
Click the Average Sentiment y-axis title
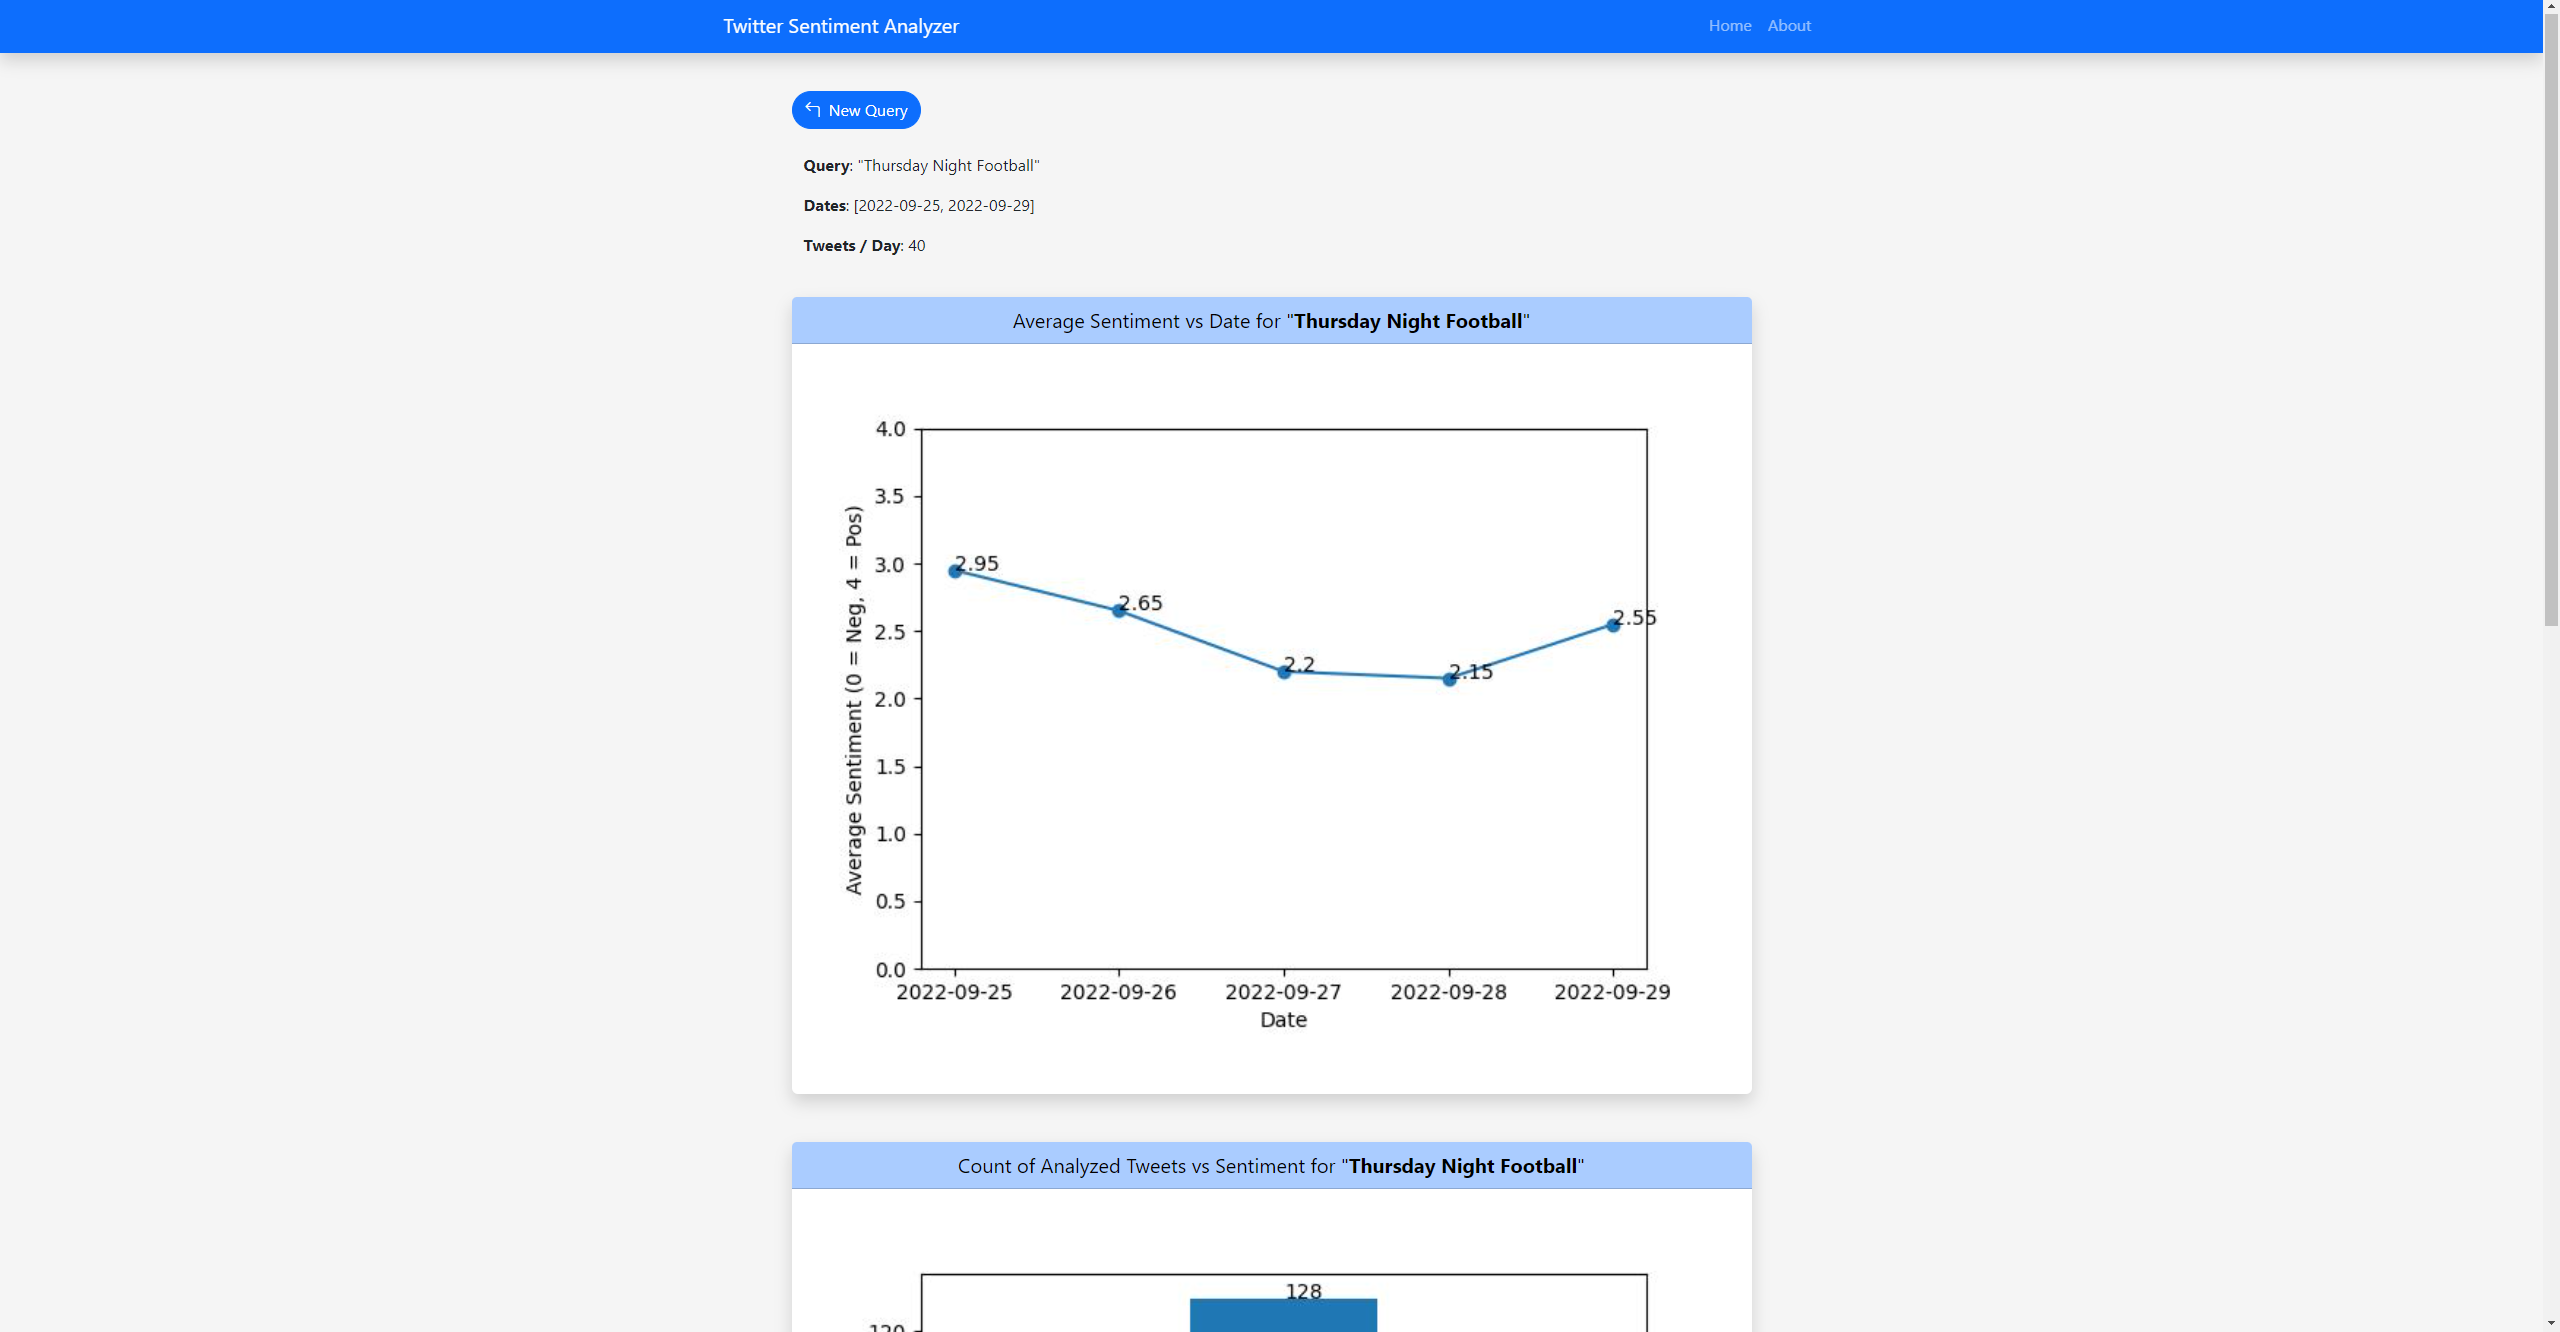coord(853,700)
